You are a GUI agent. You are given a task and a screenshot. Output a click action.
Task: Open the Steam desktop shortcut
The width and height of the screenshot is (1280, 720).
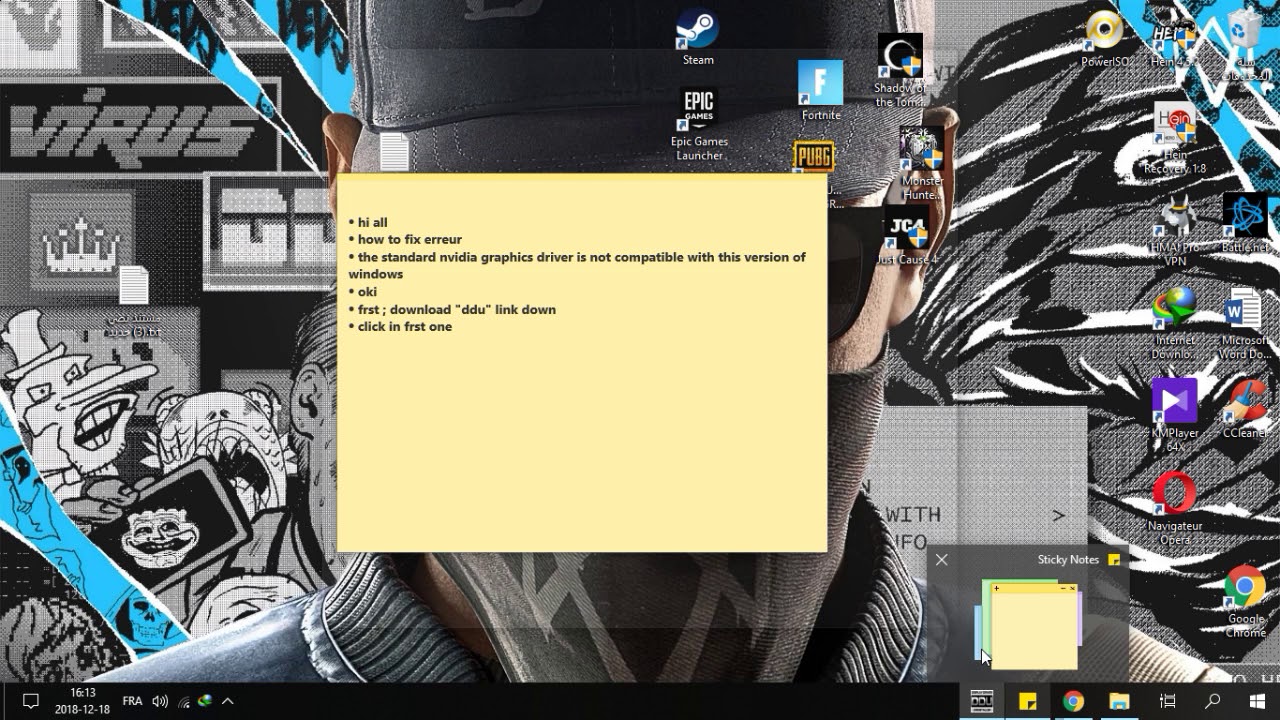coord(697,38)
